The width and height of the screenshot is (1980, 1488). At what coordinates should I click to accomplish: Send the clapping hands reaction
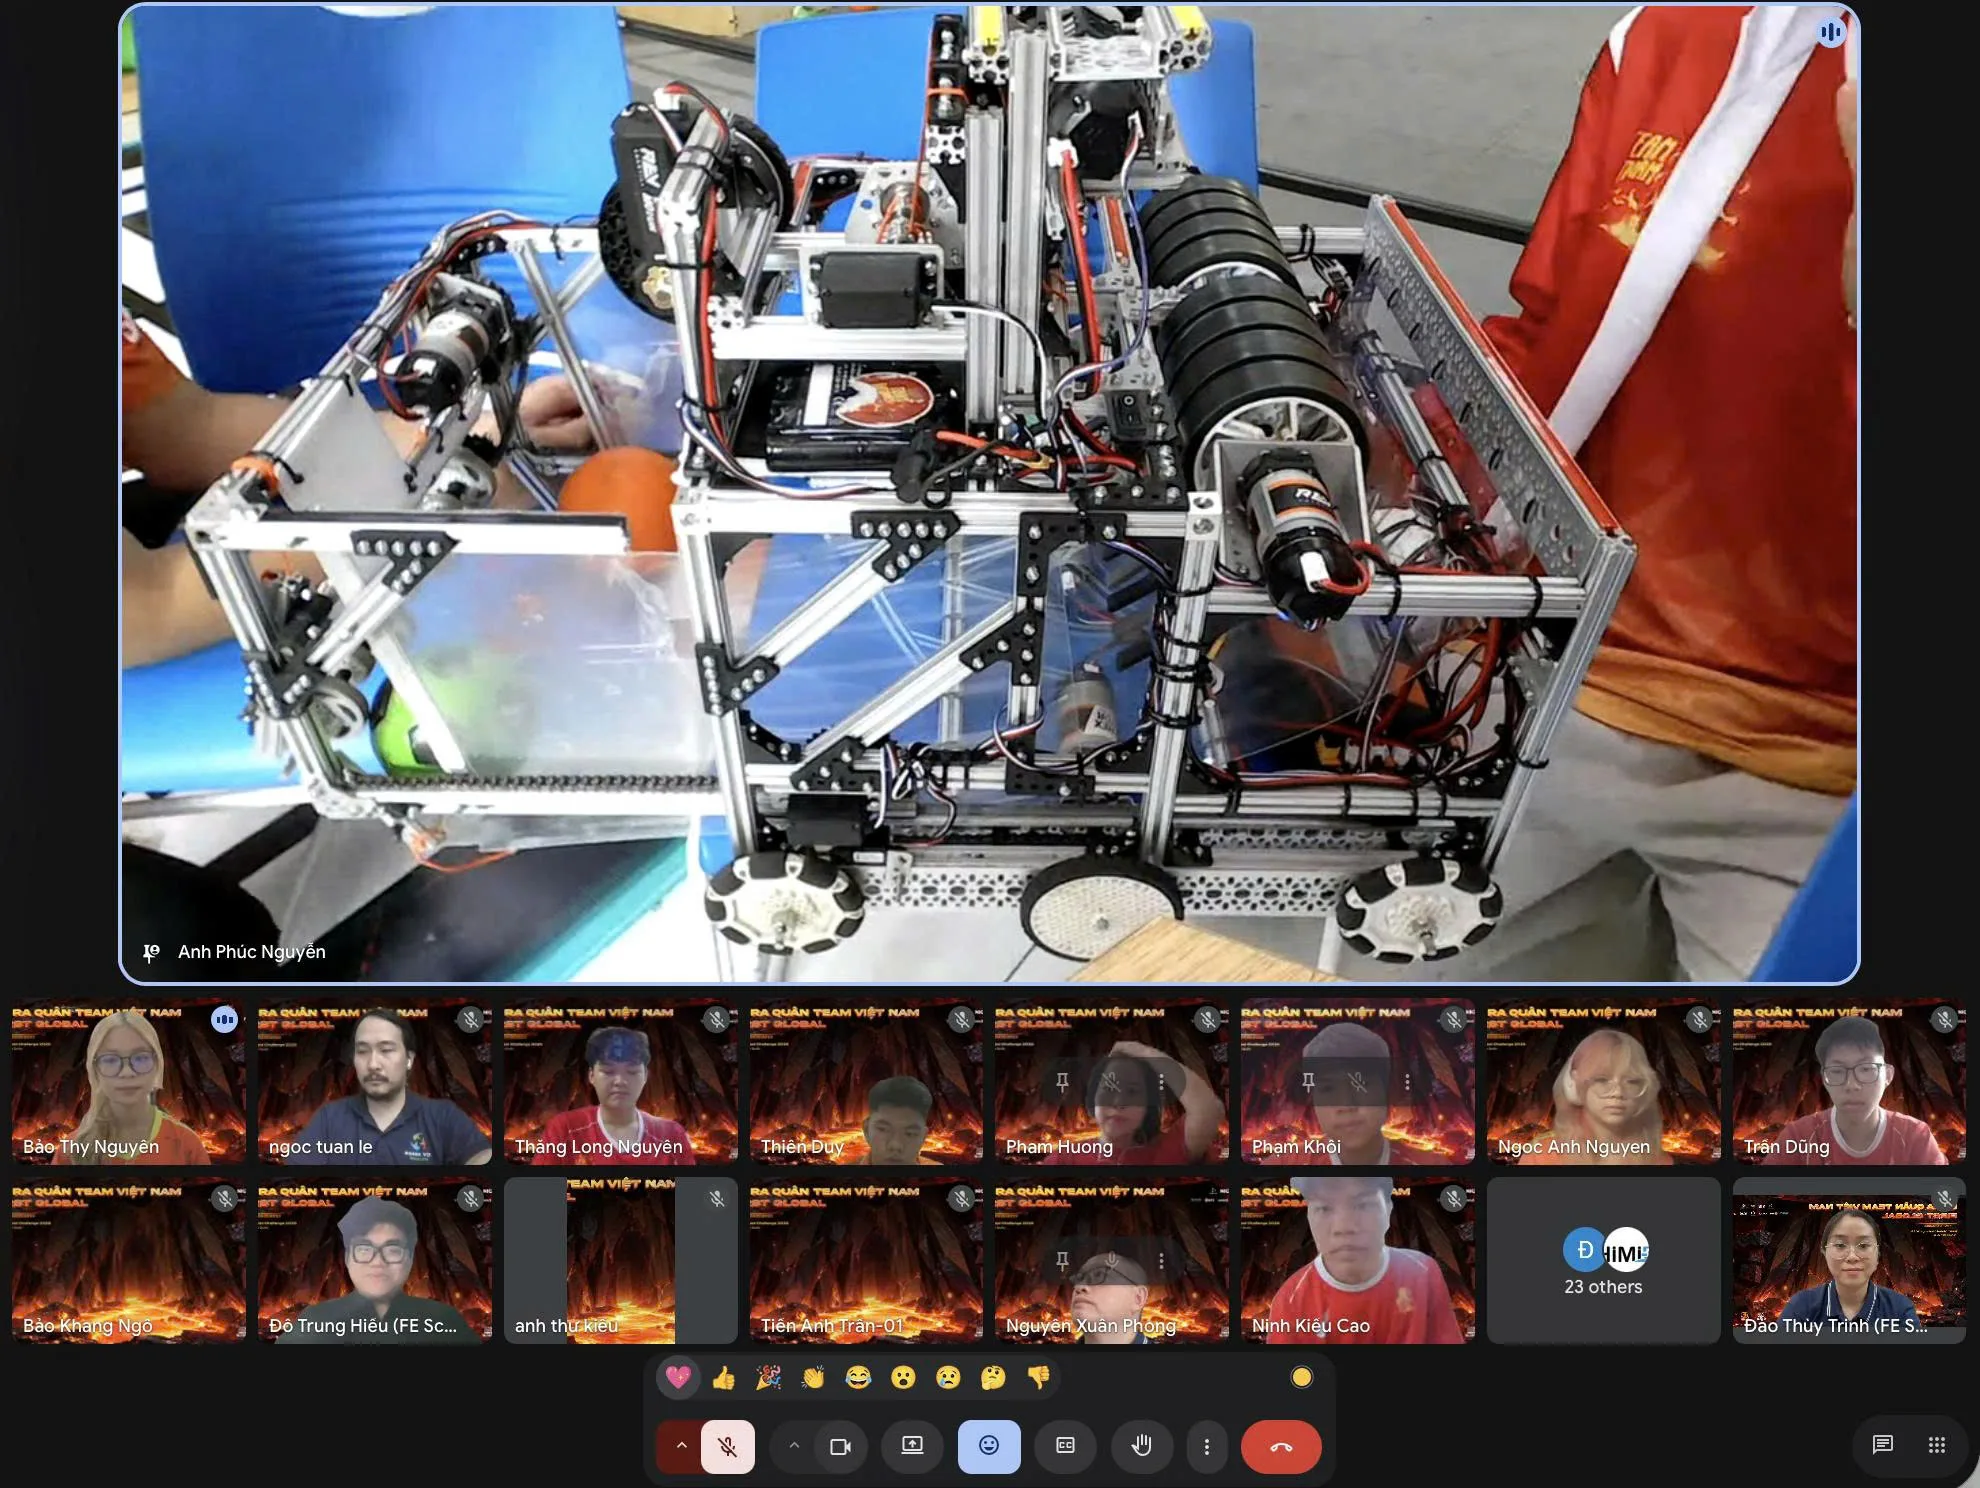(813, 1377)
